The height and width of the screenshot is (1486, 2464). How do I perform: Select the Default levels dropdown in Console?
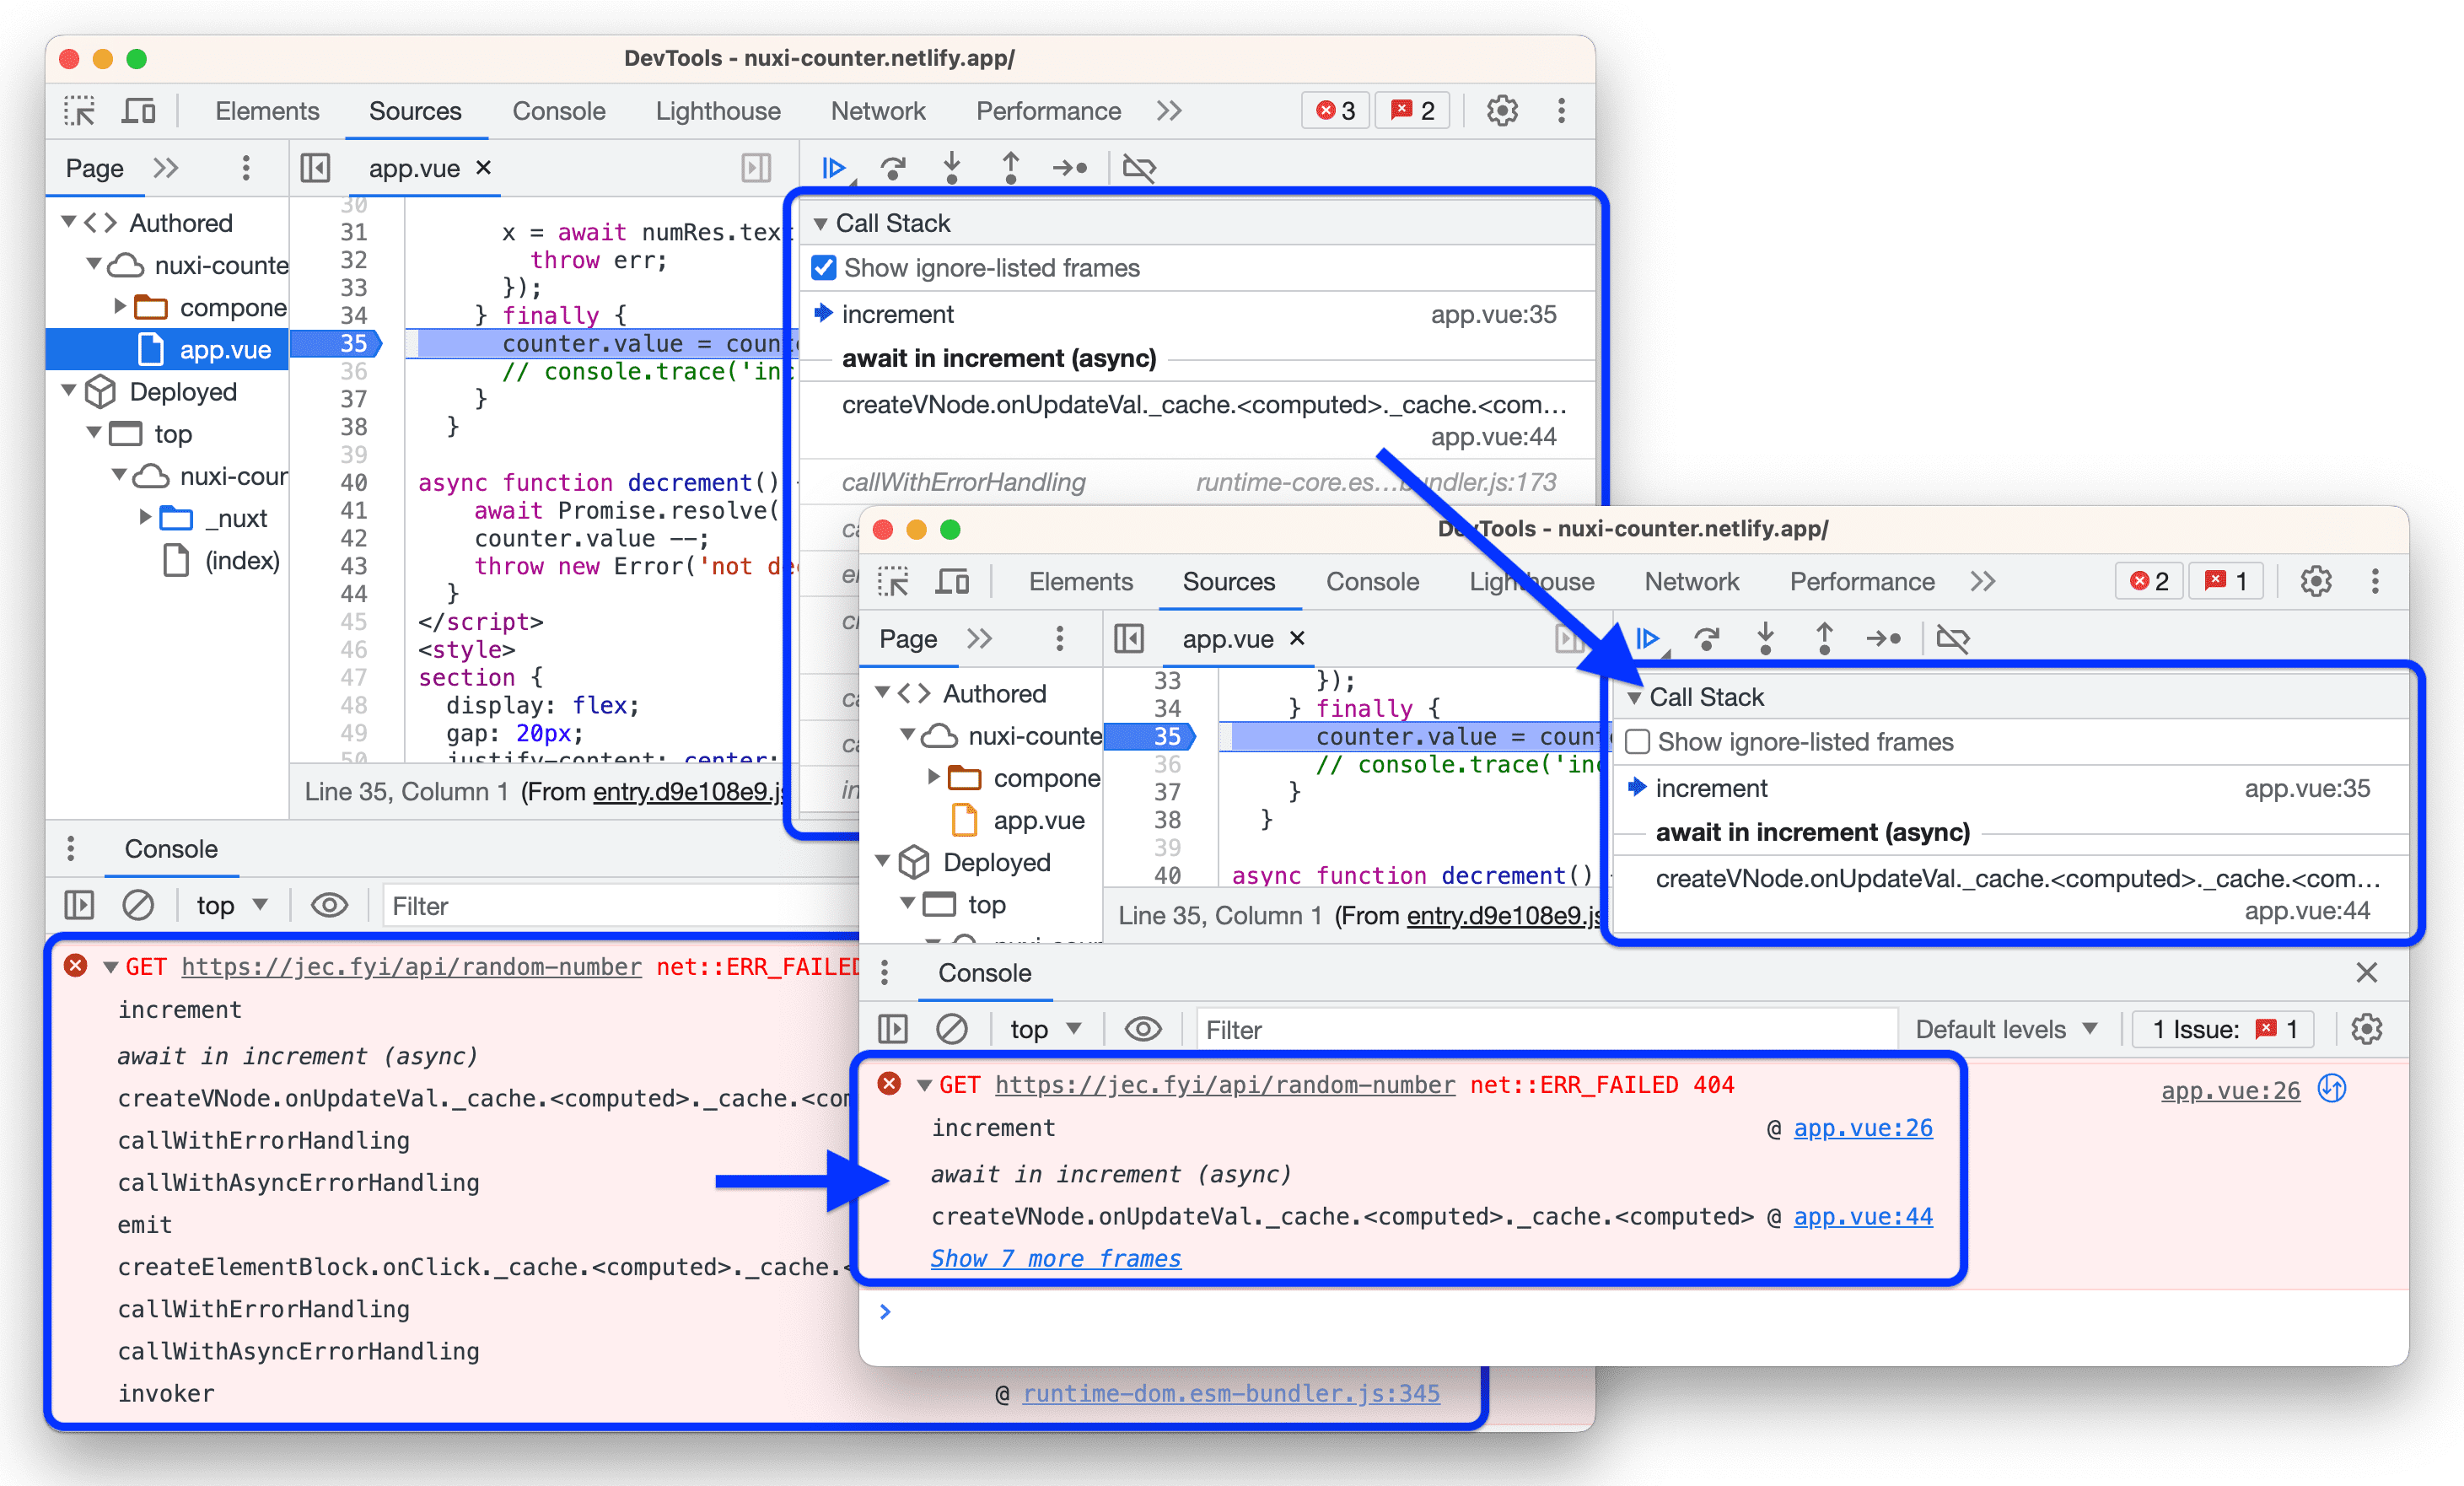tap(2004, 1026)
